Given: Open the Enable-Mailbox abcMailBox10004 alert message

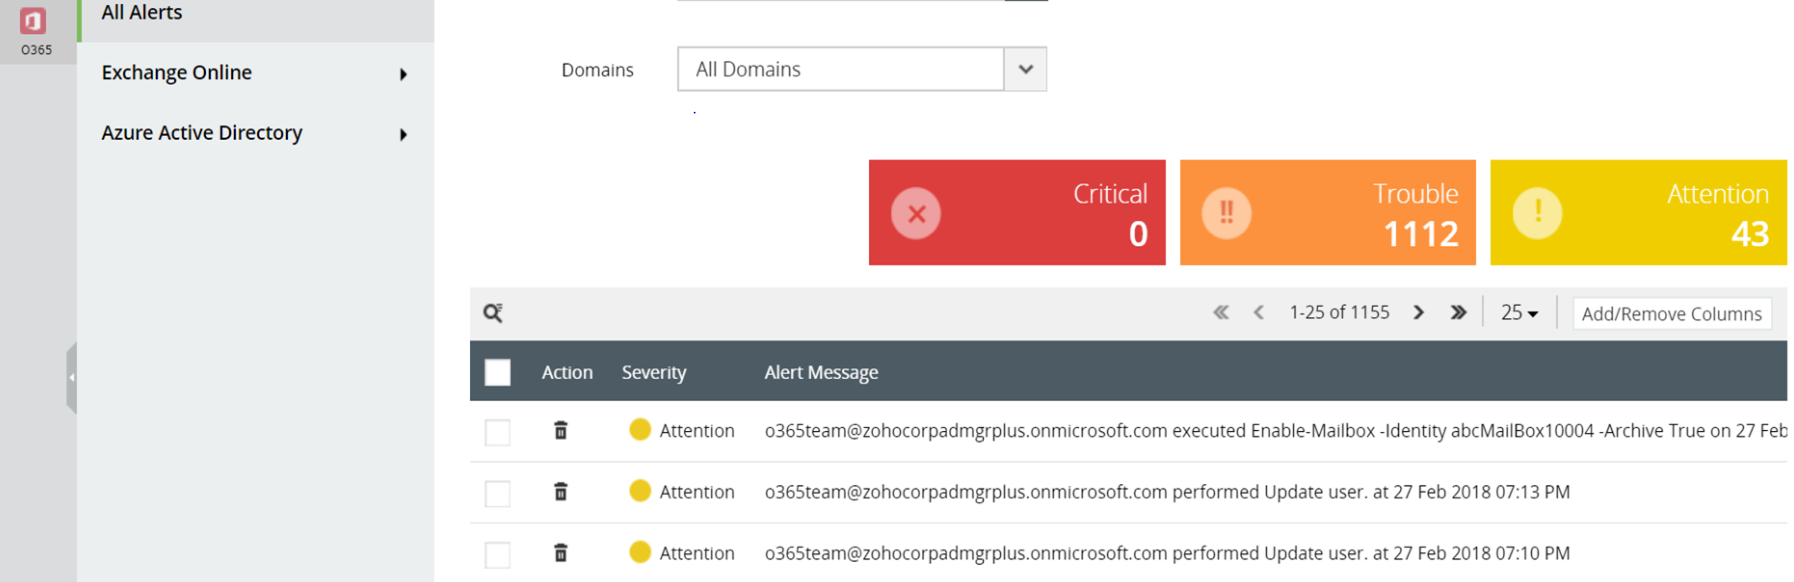Looking at the screenshot, I should tap(1276, 431).
